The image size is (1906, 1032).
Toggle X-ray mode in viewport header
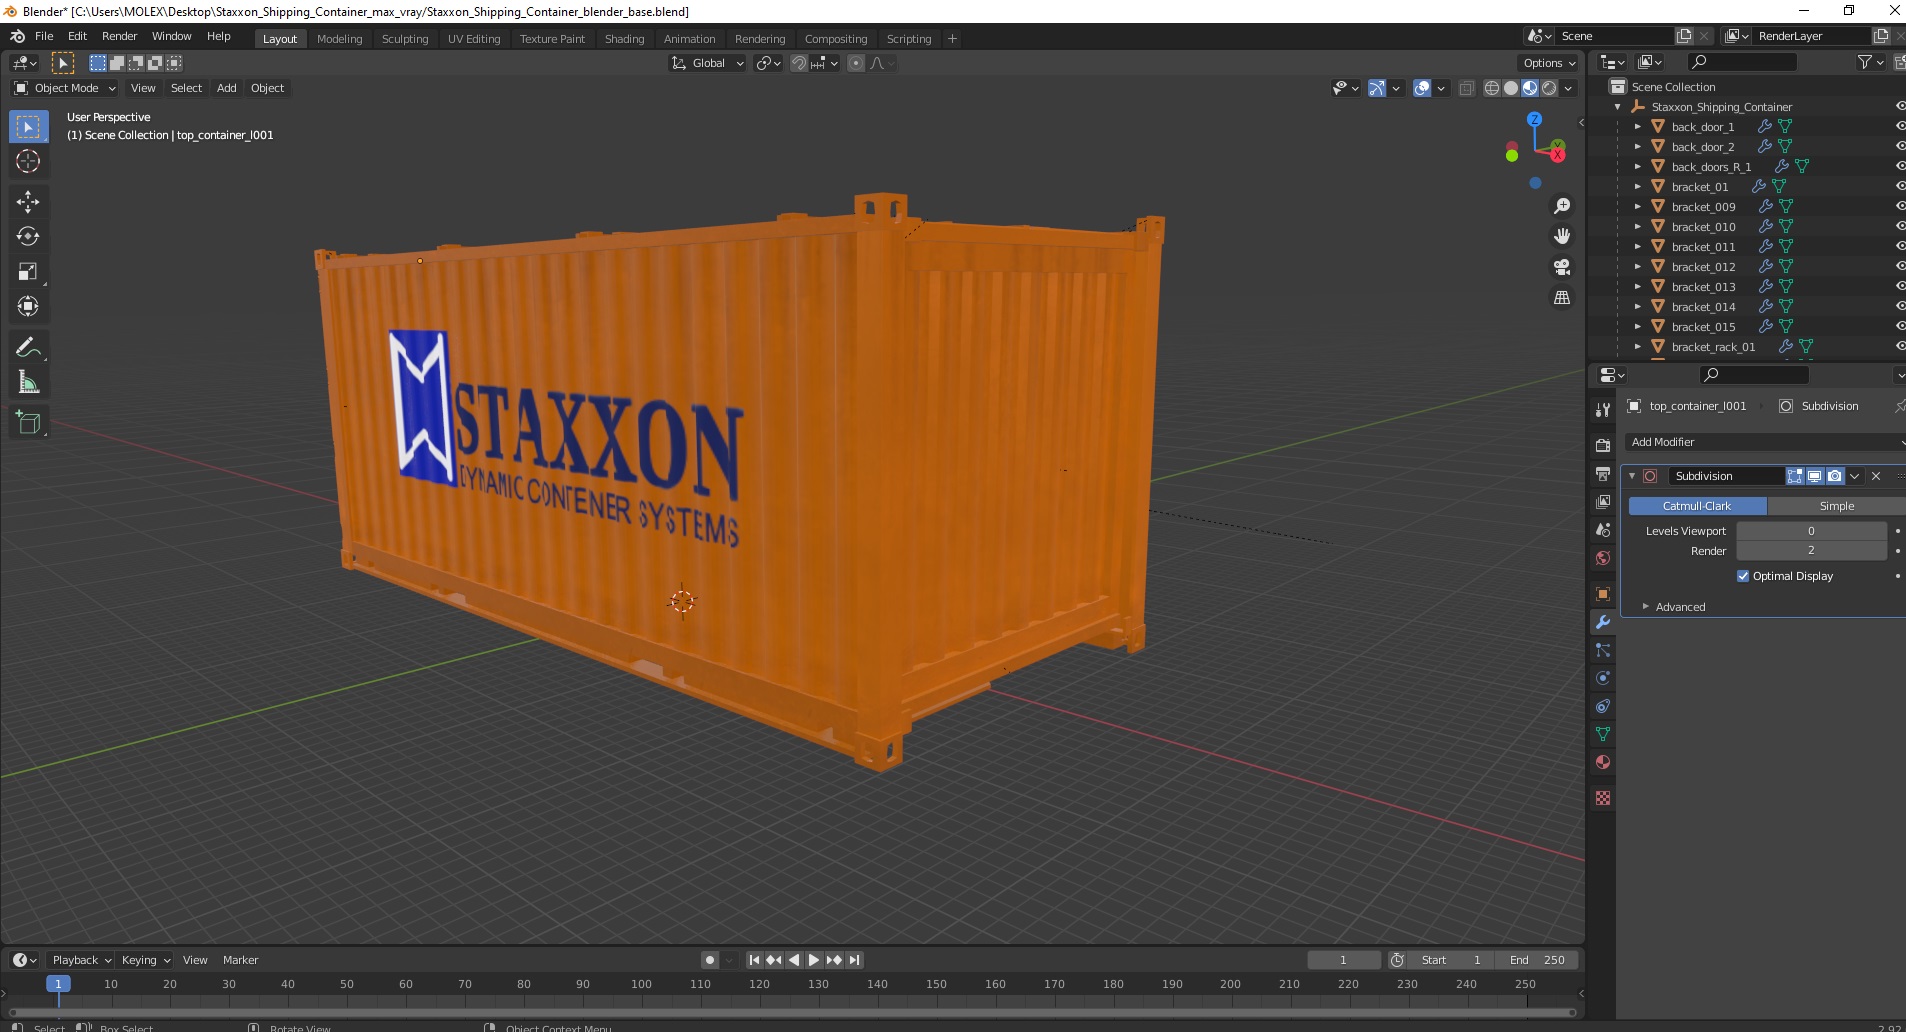coord(1466,88)
